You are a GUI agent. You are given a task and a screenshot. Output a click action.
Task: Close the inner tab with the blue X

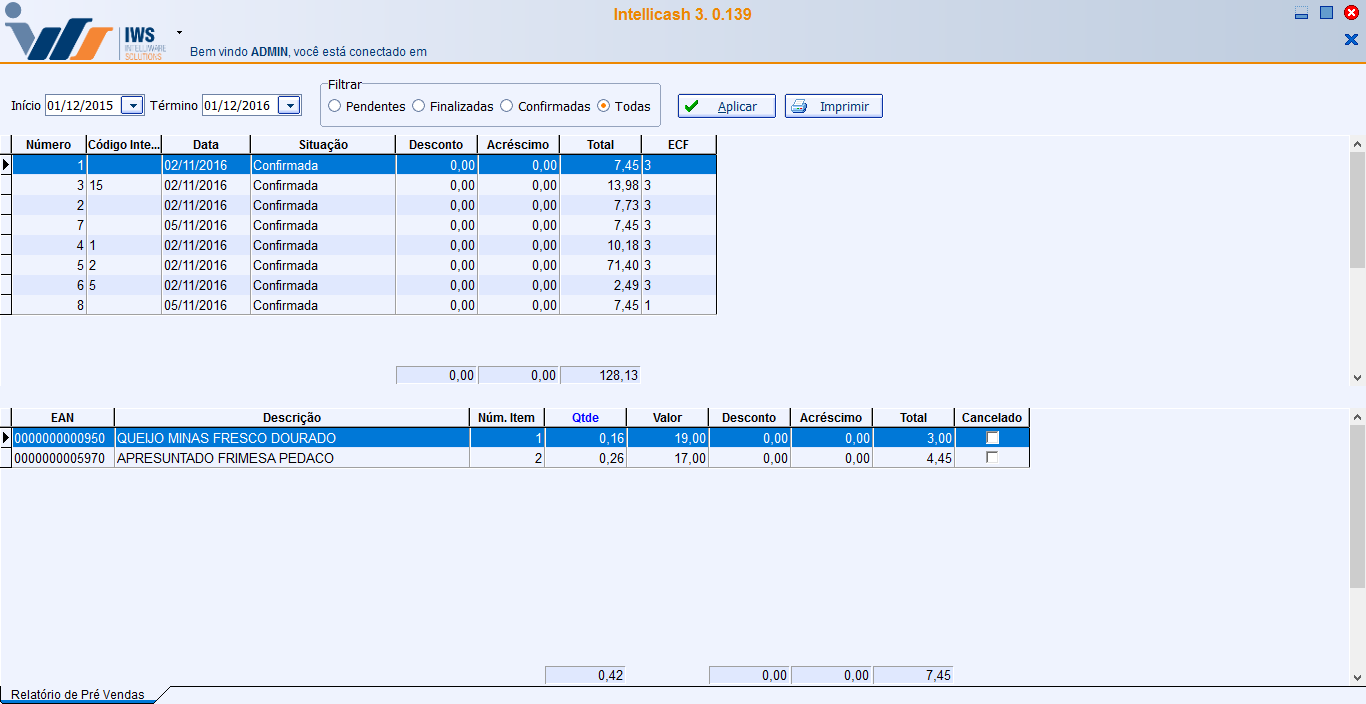[1351, 40]
